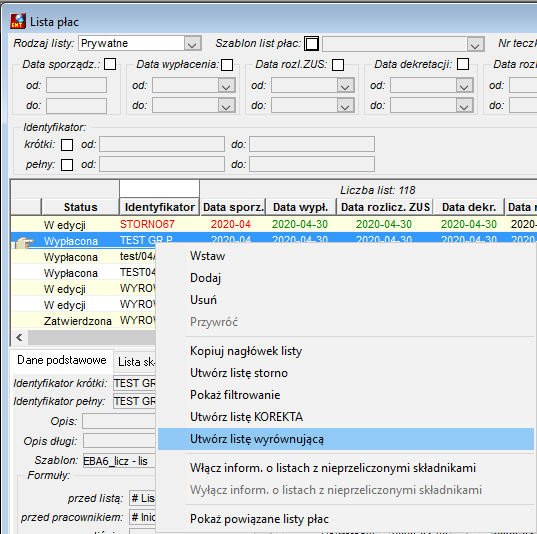Click the Opis długi input field
The width and height of the screenshot is (537, 534).
click(x=120, y=441)
